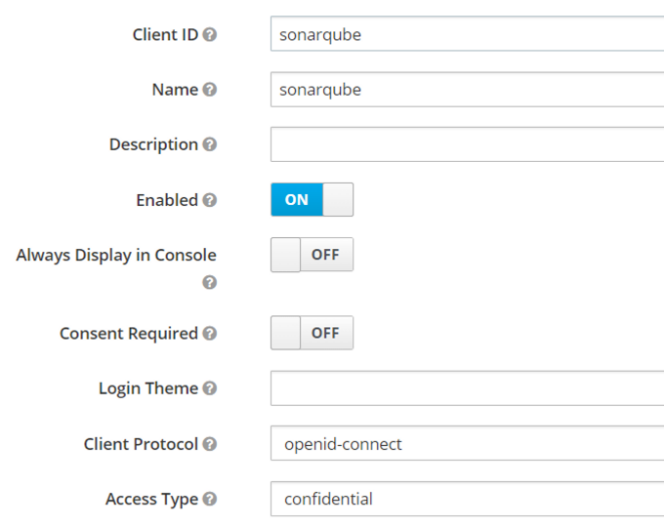Screen dimensions: 664x521
Task: Open the Access Type confidential dropdown
Action: point(467,499)
